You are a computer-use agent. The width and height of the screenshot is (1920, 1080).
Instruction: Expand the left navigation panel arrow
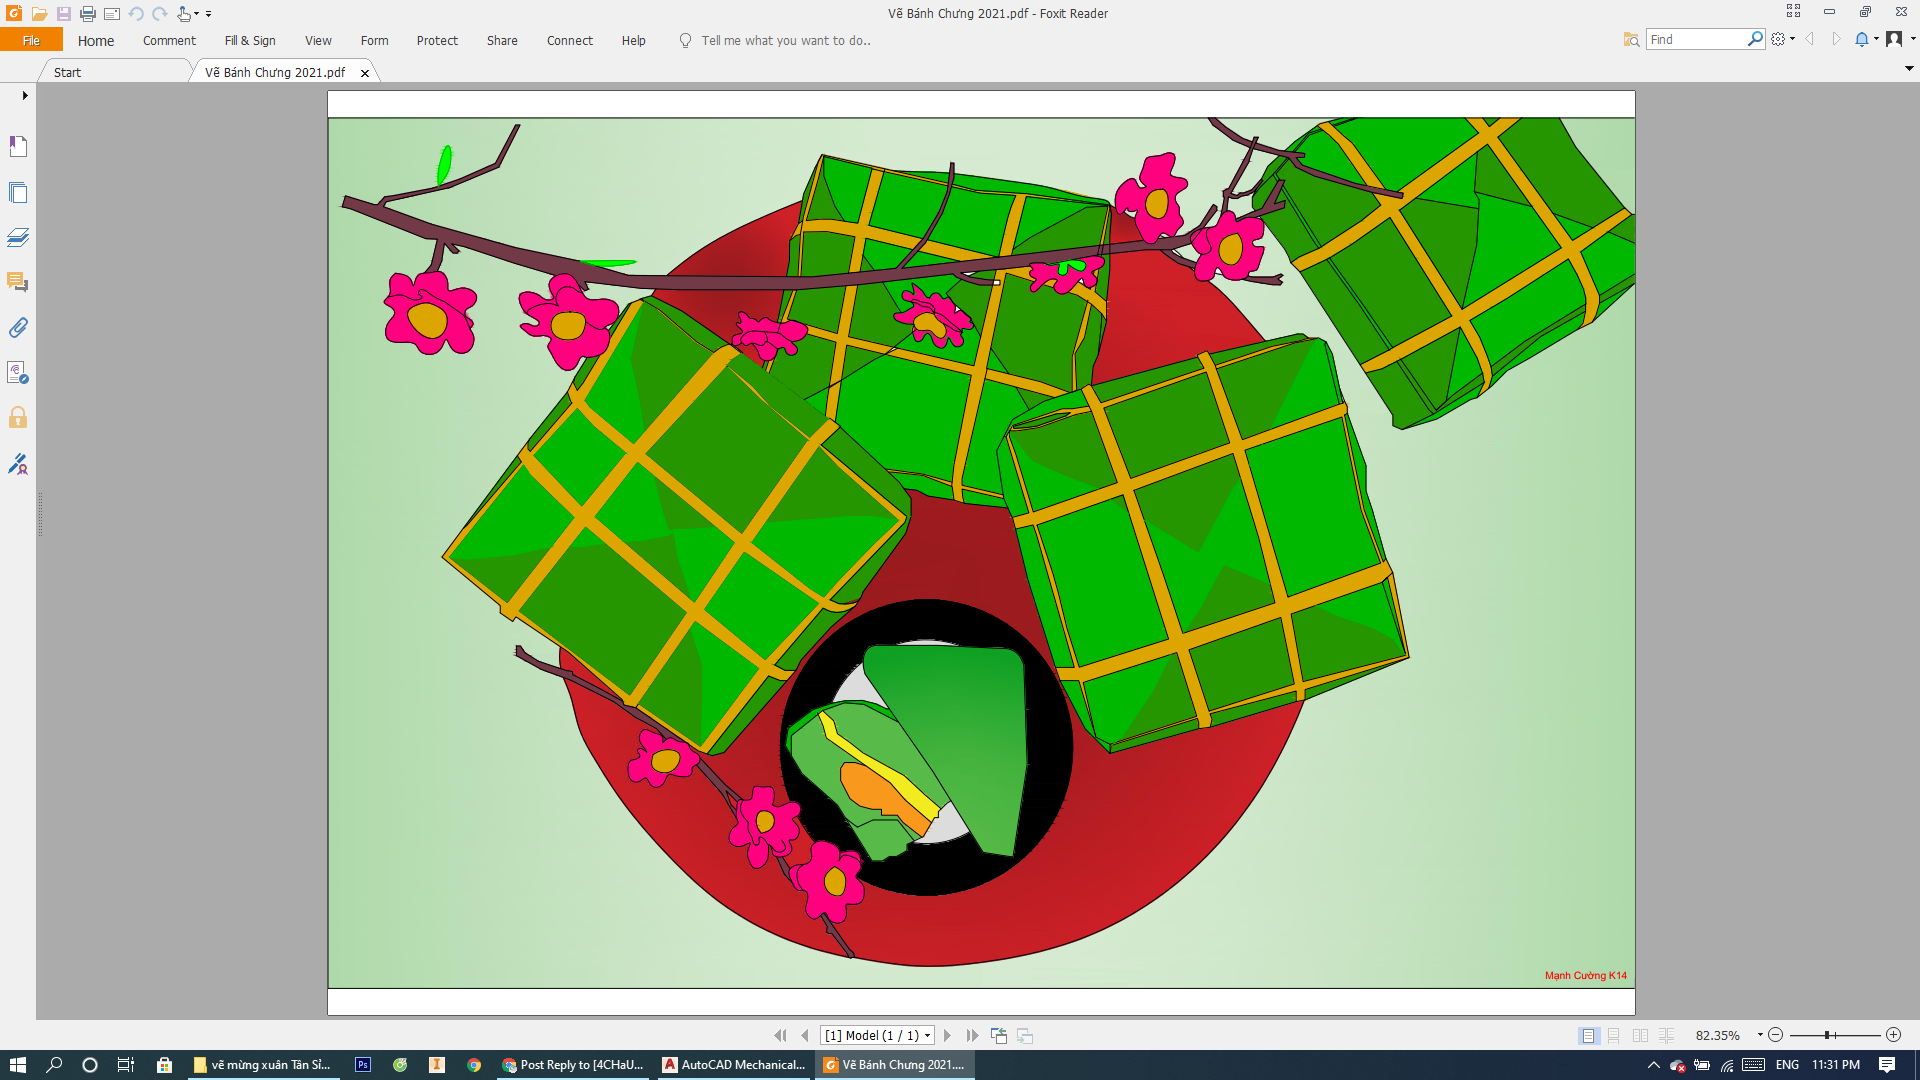click(25, 95)
